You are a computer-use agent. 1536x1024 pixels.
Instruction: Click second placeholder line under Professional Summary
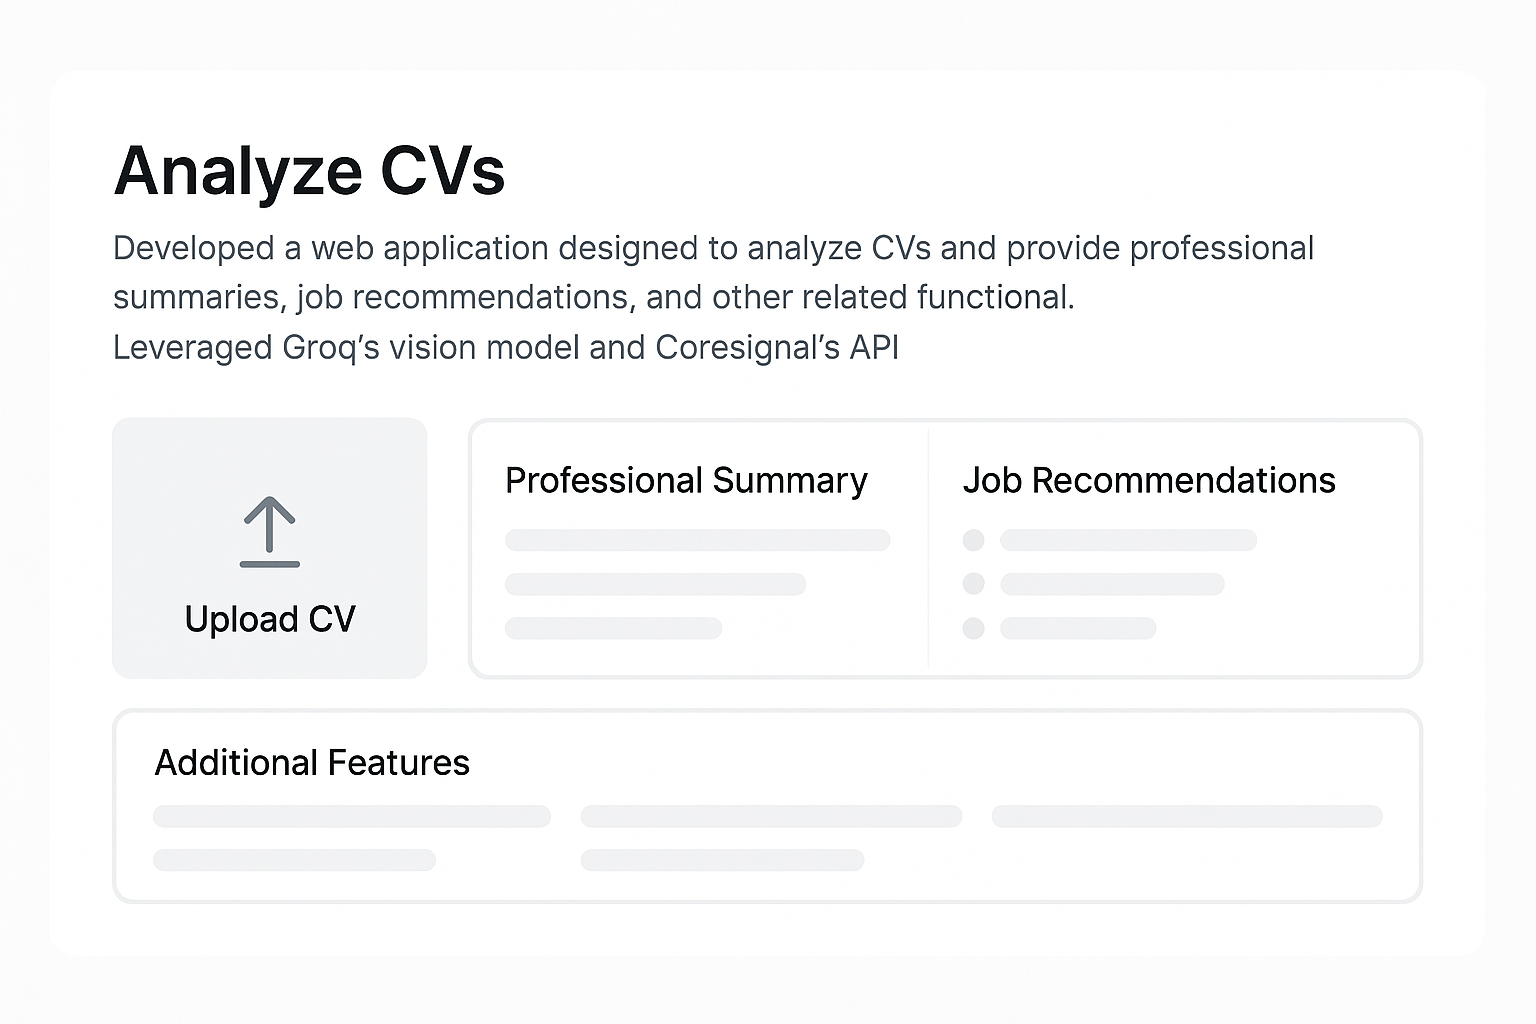coord(655,584)
